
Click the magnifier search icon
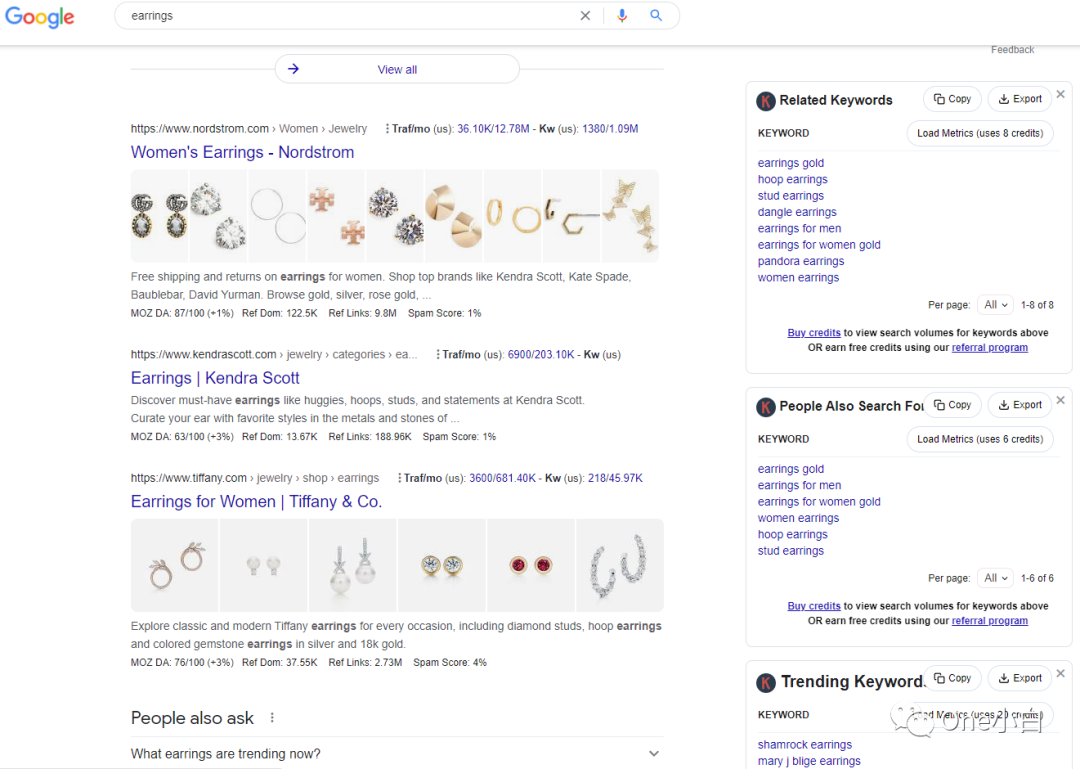(656, 15)
